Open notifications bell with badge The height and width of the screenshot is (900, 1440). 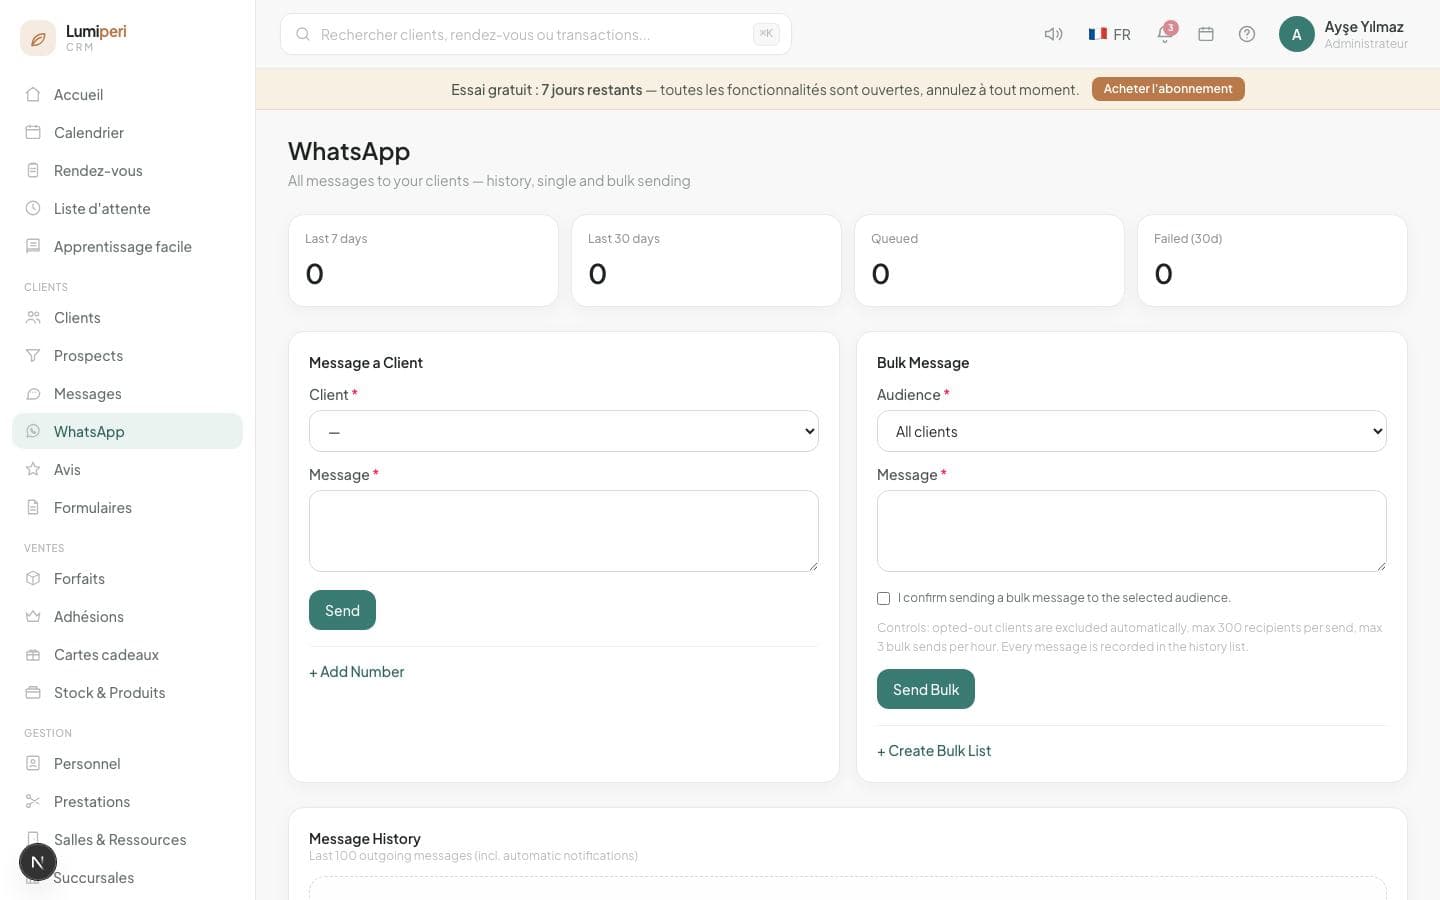[x=1165, y=33]
